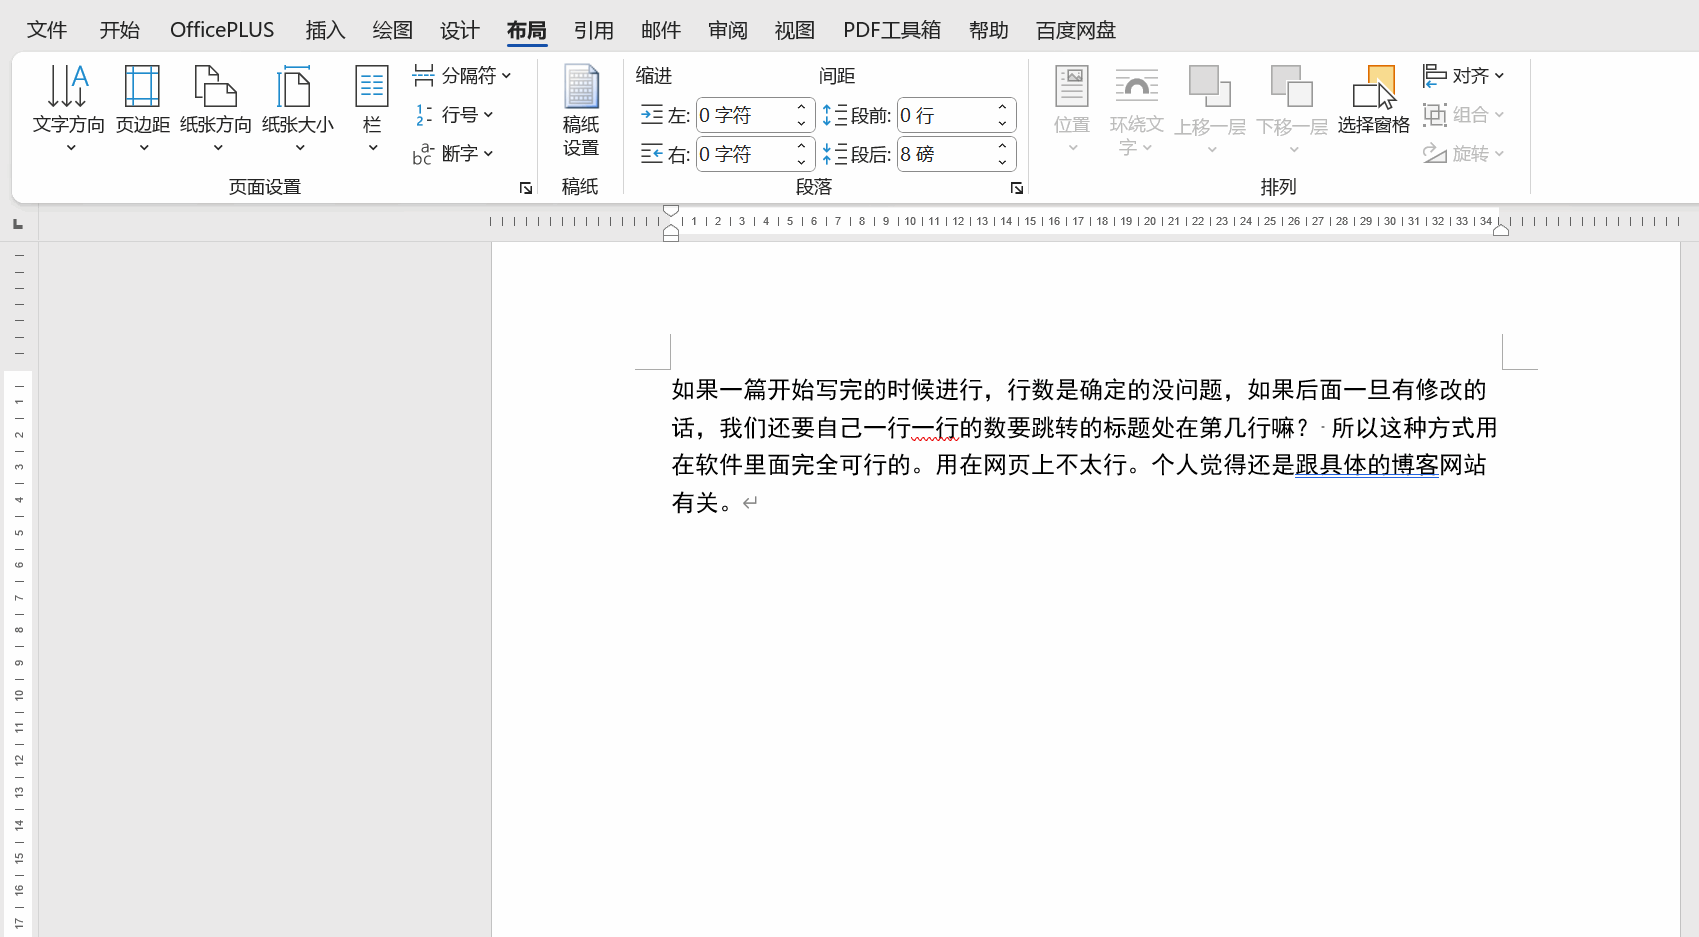Open 纸张方向 page orientation options
This screenshot has height=937, width=1699.
click(x=216, y=108)
